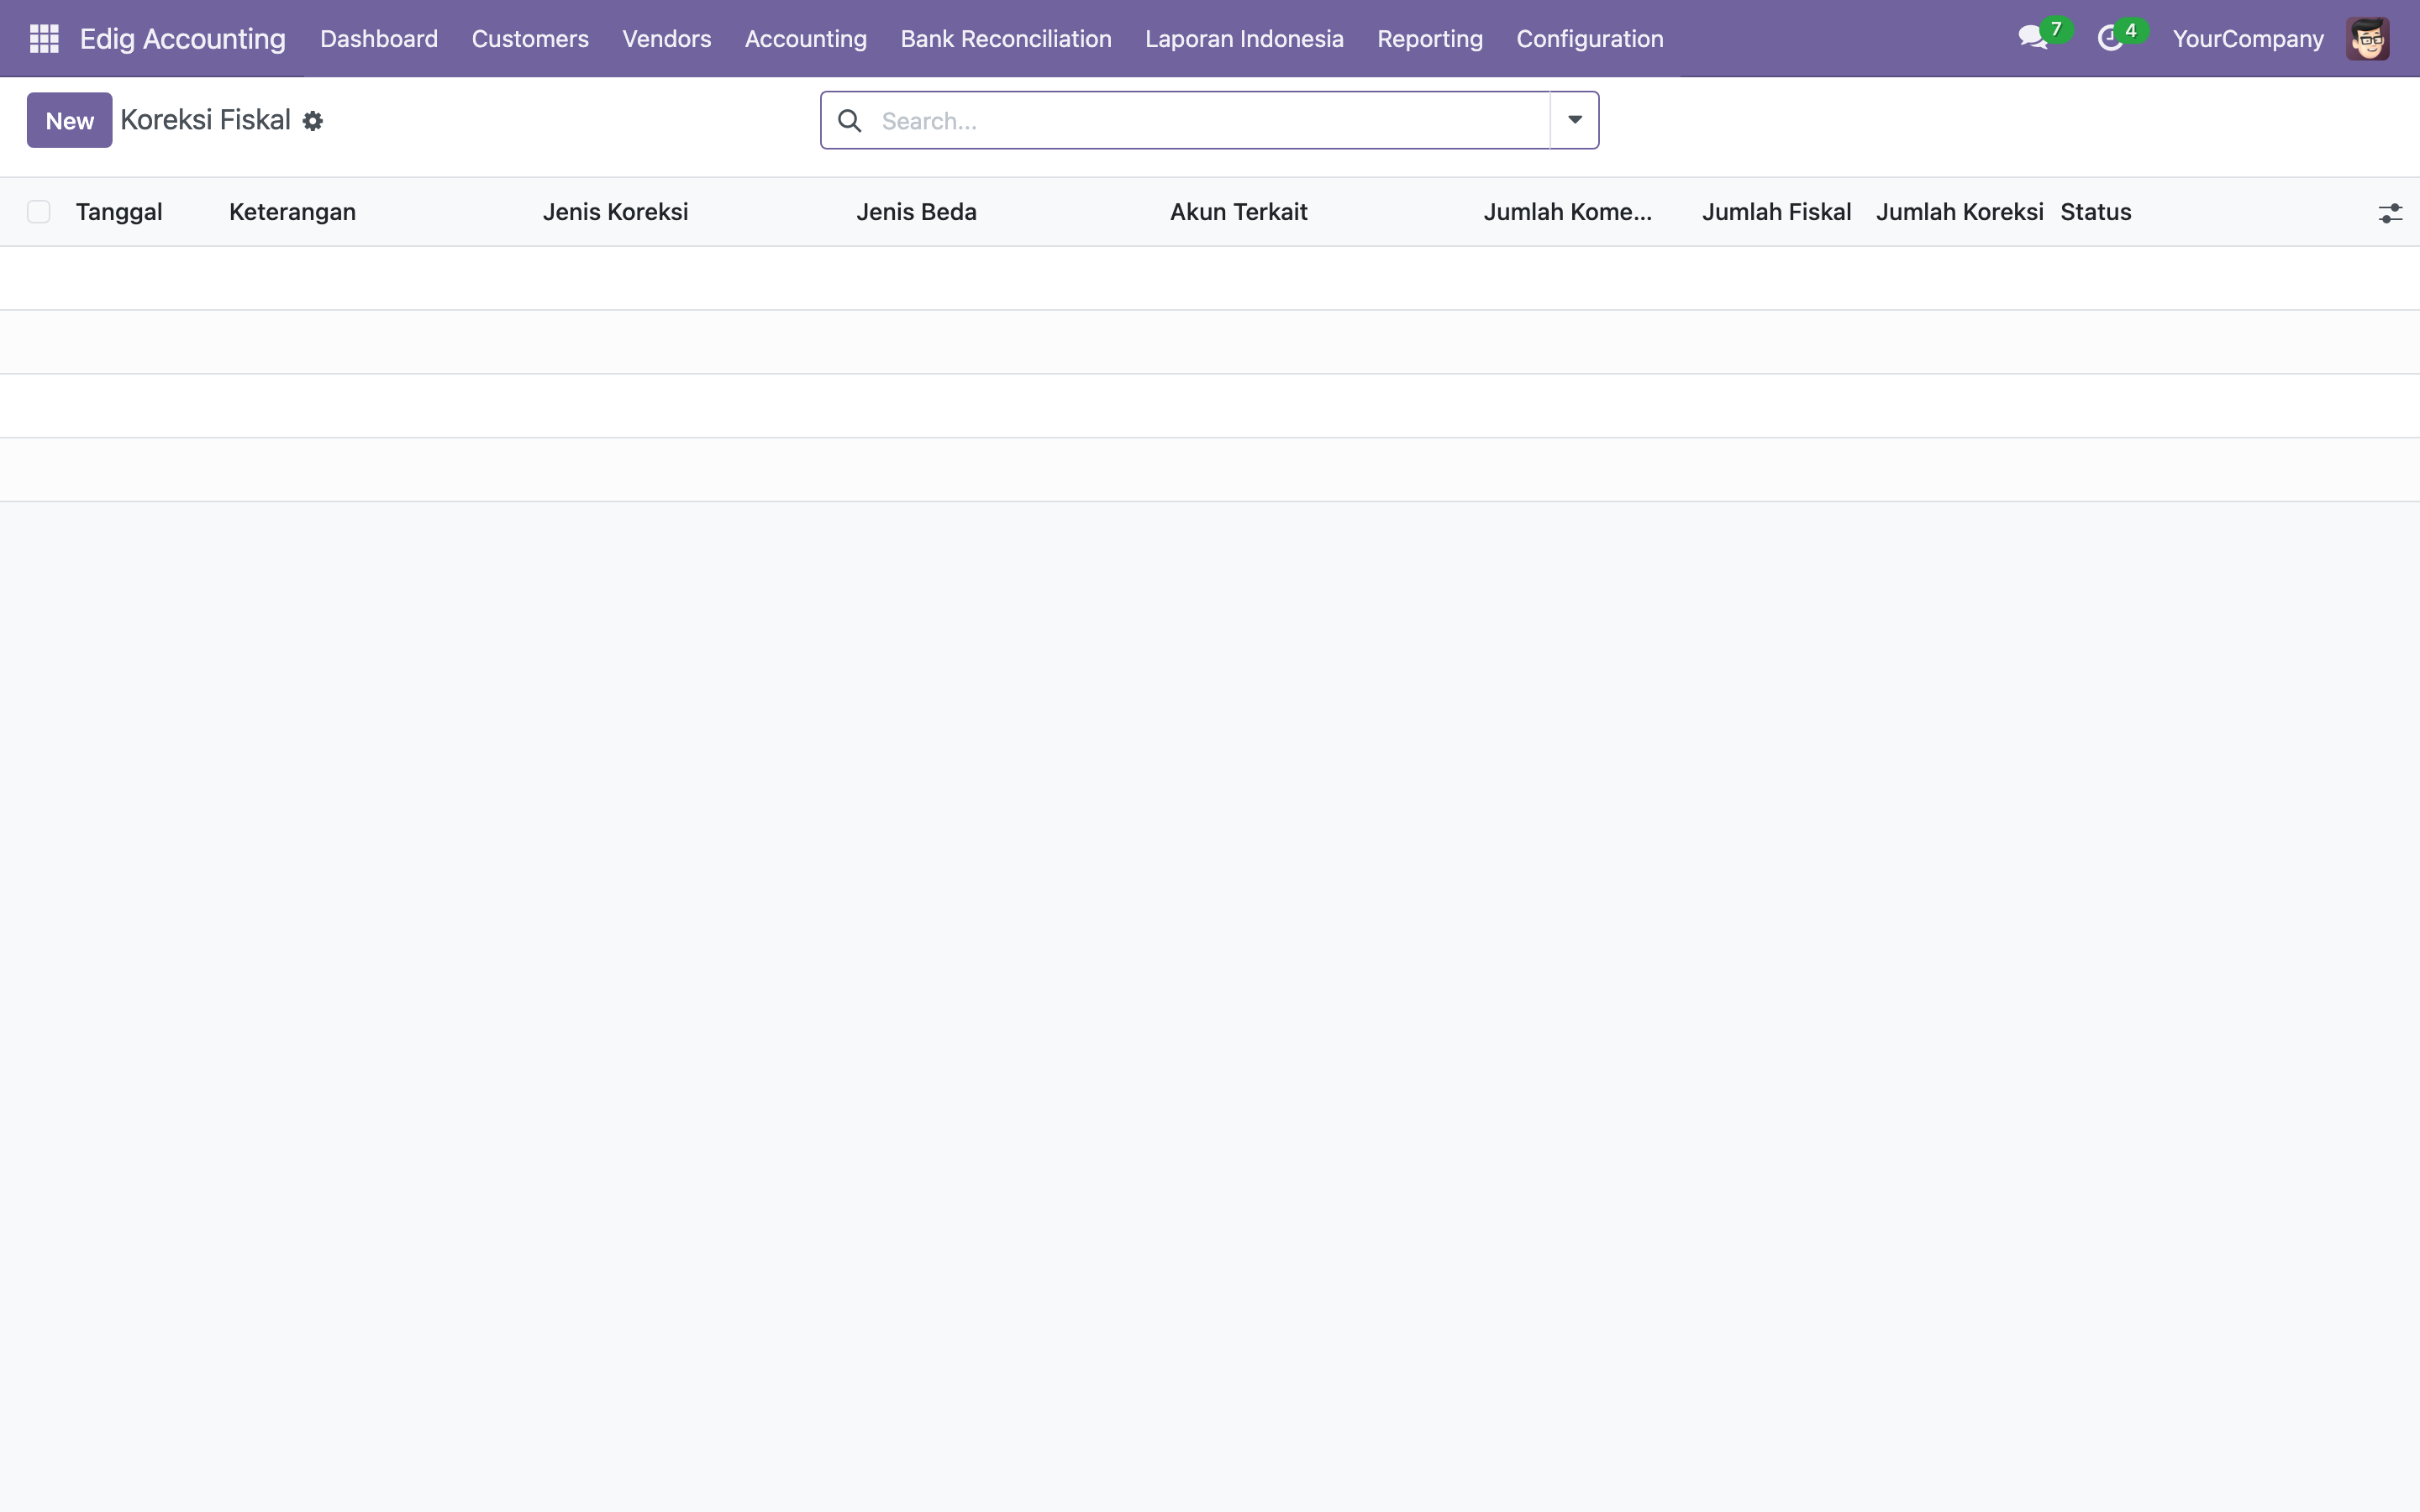This screenshot has width=2420, height=1512.
Task: Open the Reporting menu
Action: coord(1429,39)
